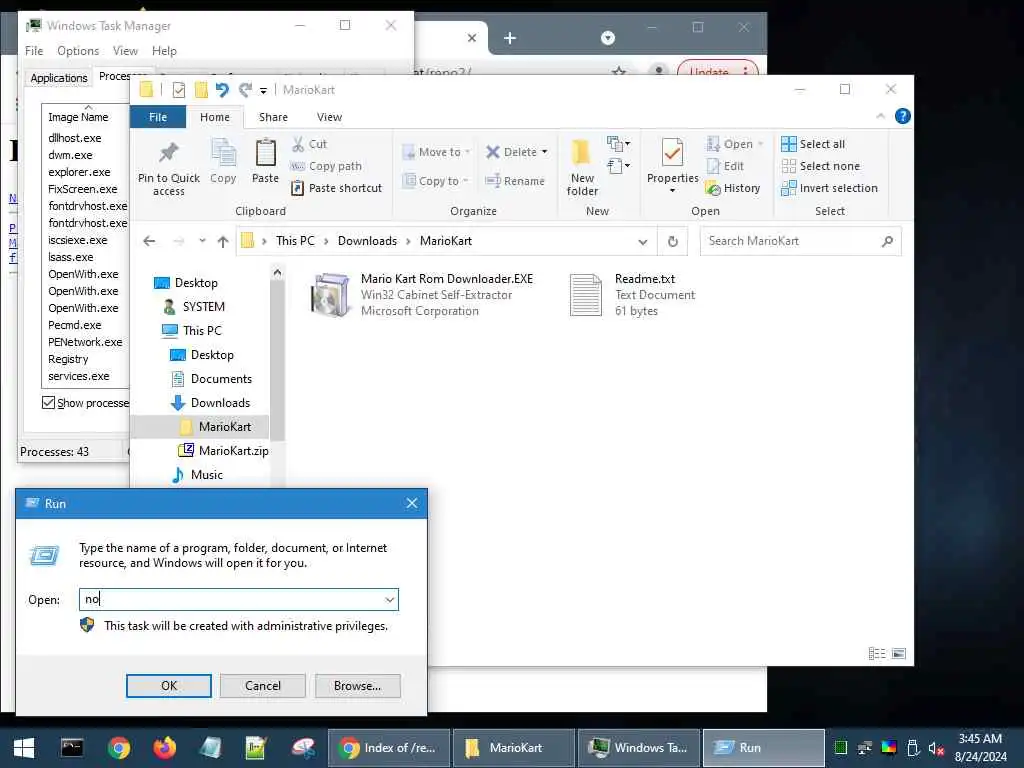
Task: Click Copy path in ribbon
Action: tap(325, 166)
